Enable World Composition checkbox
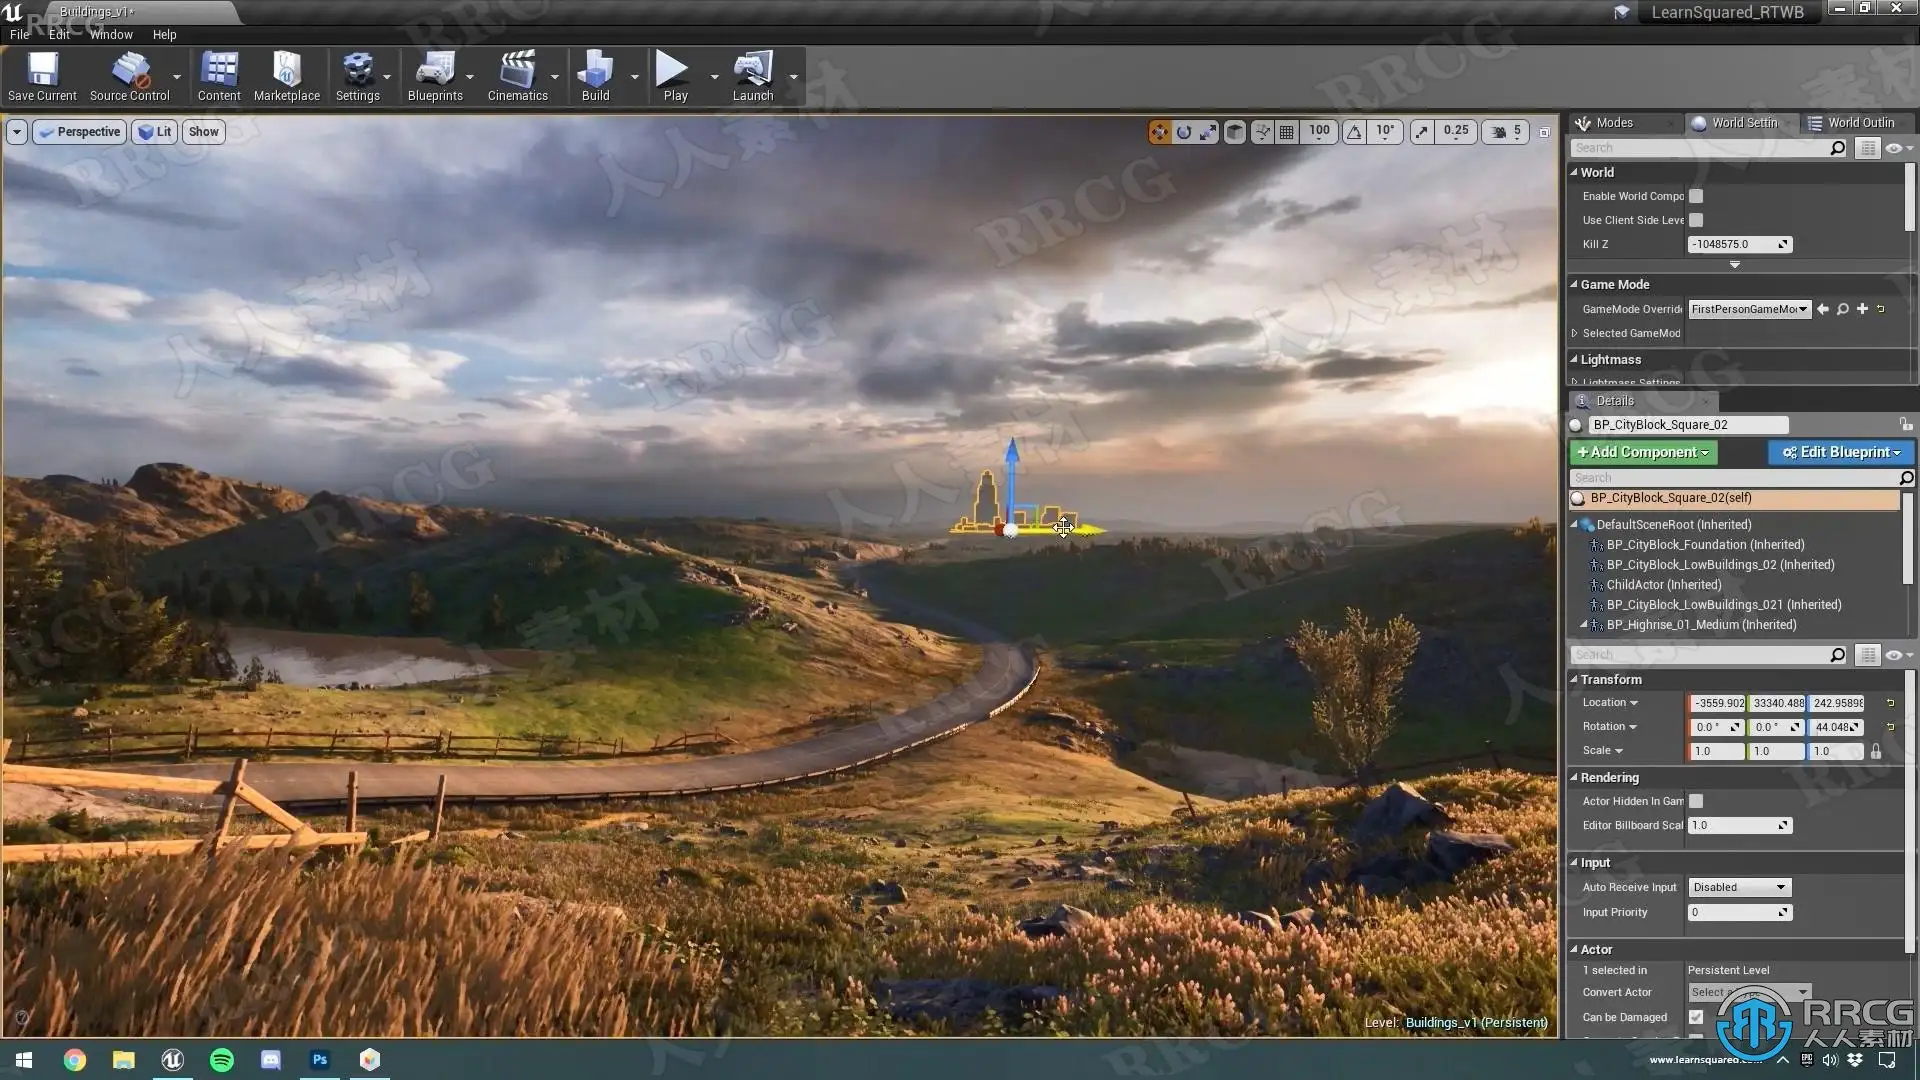 [x=1696, y=197]
